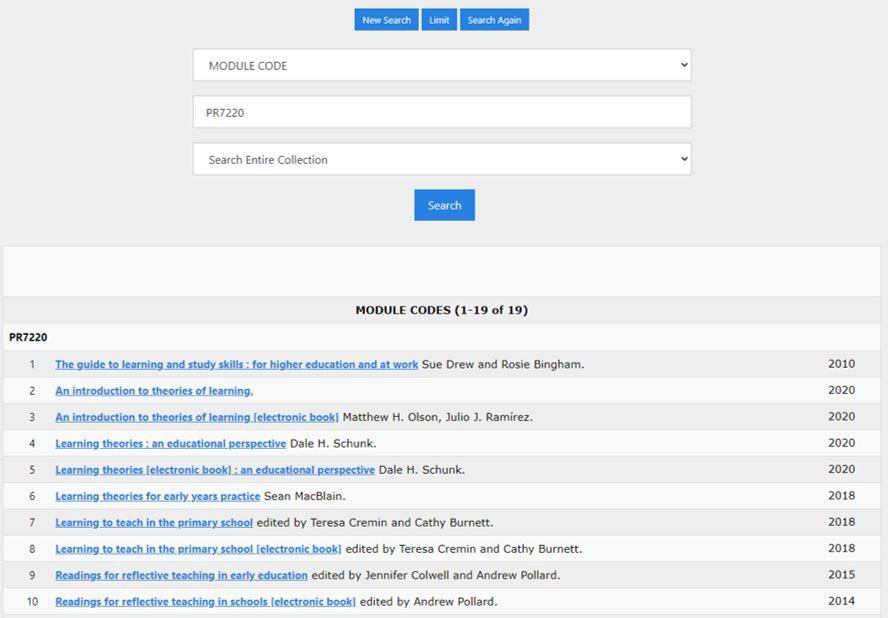The width and height of the screenshot is (888, 618).
Task: Expand the MODULE CODE dropdown chevron arrow
Action: point(683,64)
